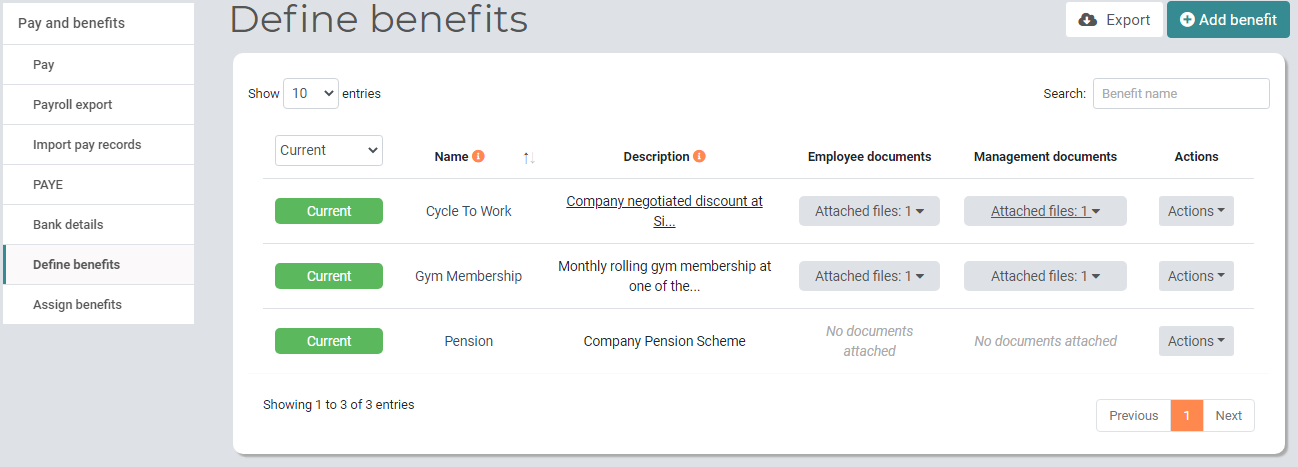The image size is (1298, 467).
Task: Click the Current status badge for Gym Membership
Action: [329, 276]
